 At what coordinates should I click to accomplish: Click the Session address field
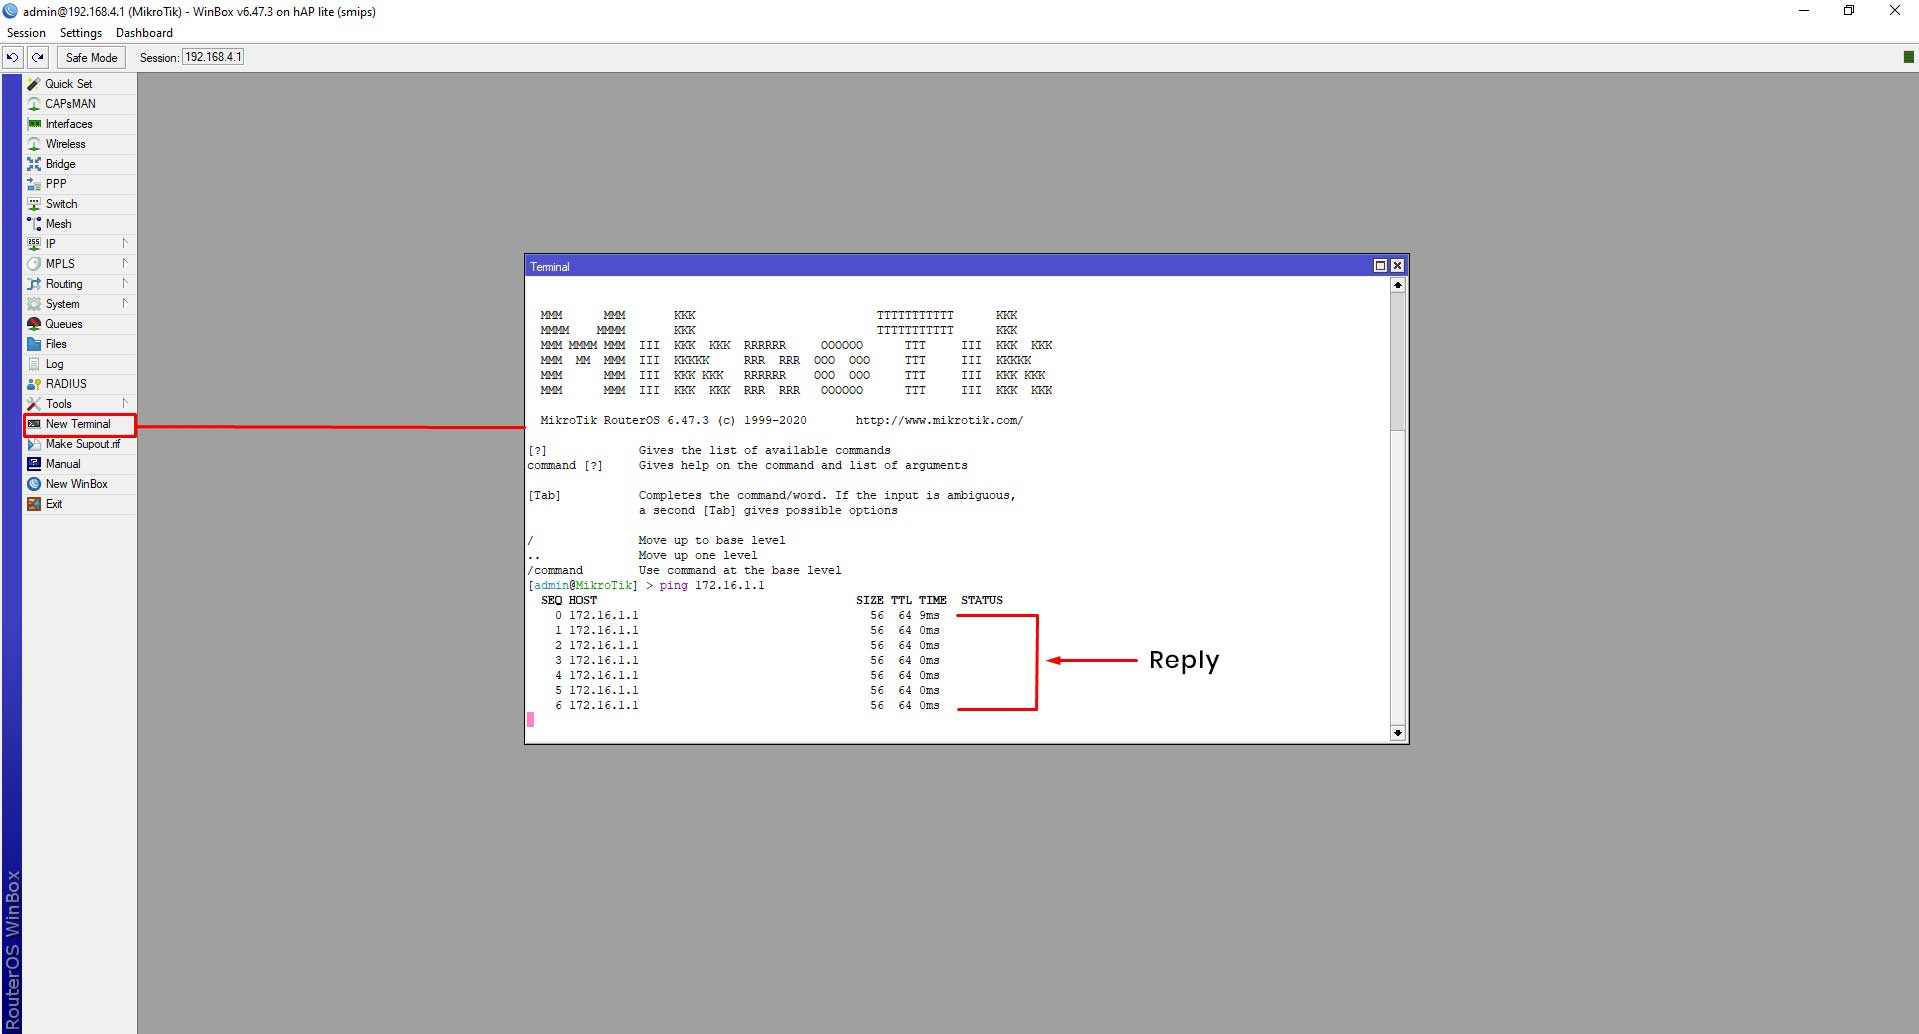pos(213,57)
